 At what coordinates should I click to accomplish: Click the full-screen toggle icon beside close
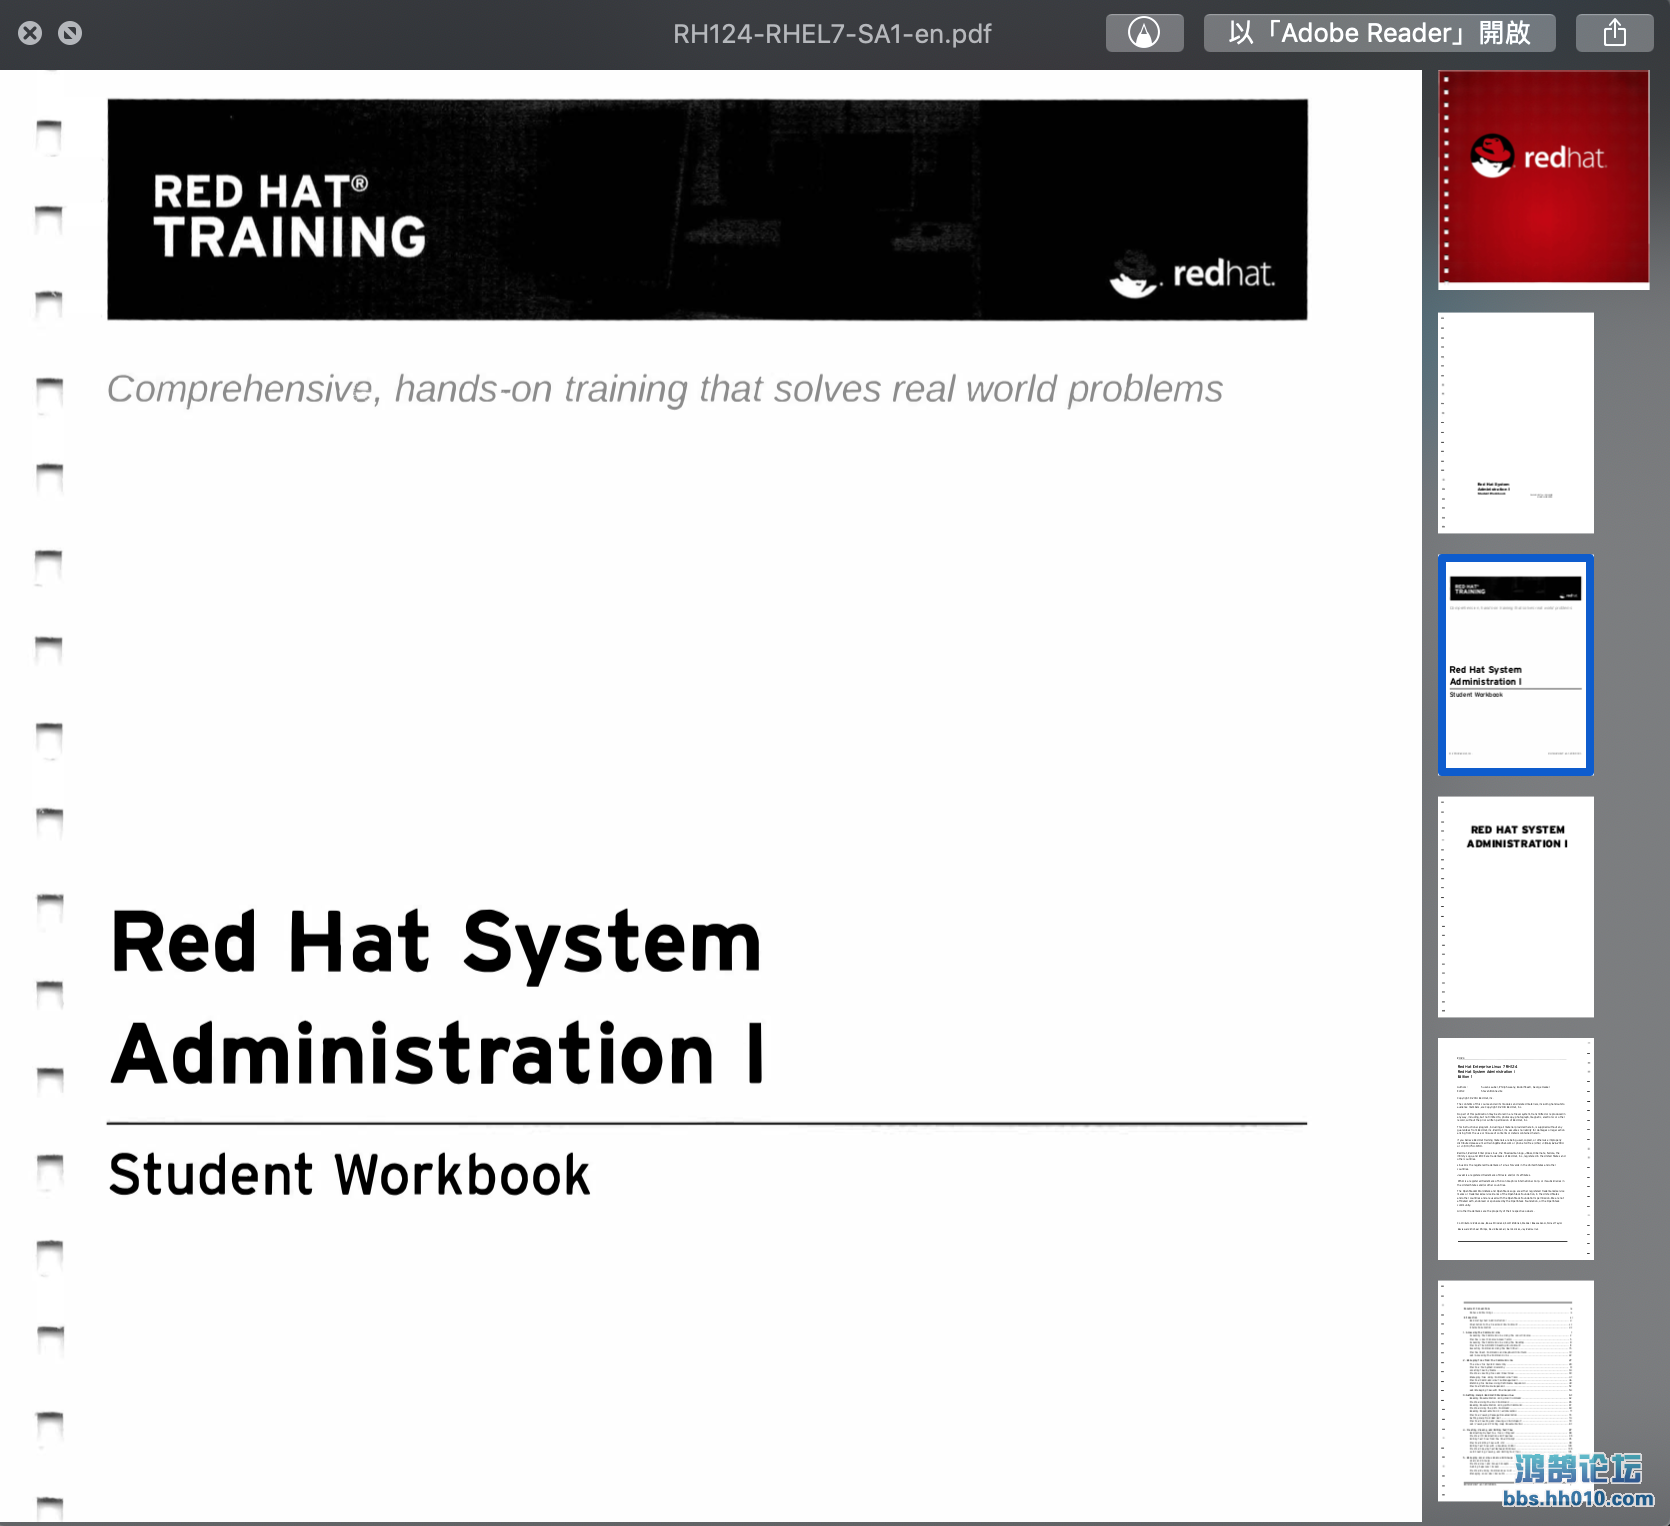click(70, 33)
